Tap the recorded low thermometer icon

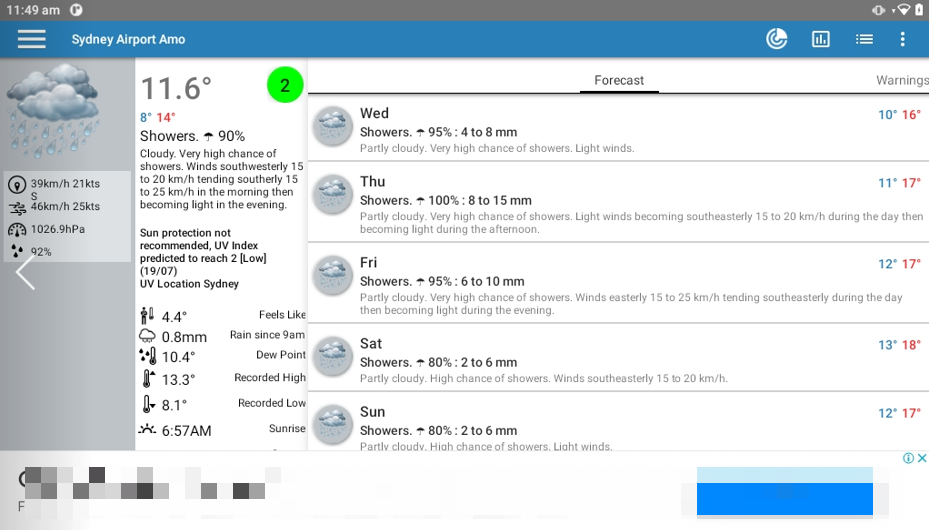(x=148, y=404)
